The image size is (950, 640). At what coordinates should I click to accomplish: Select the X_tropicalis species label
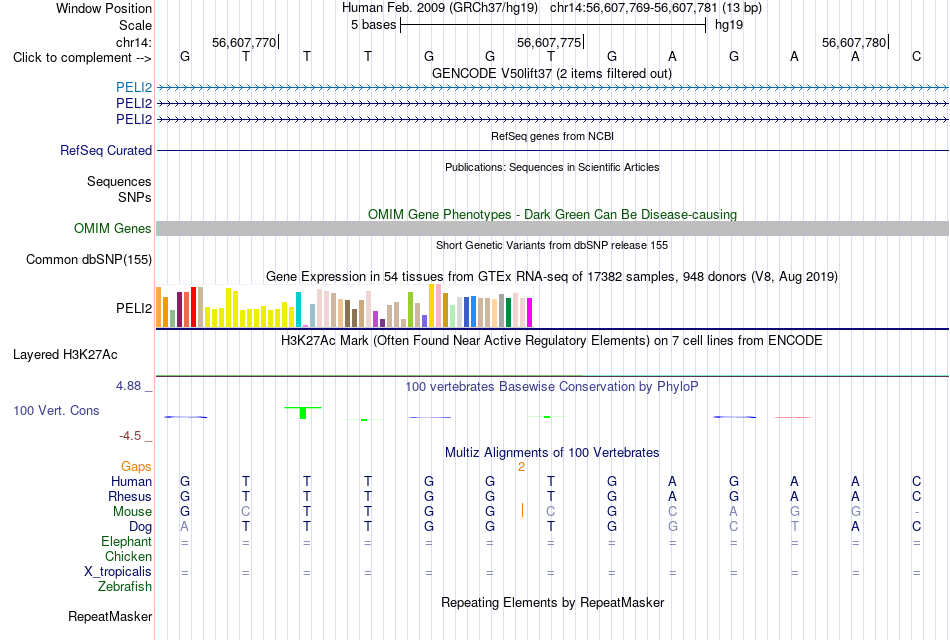pos(118,572)
